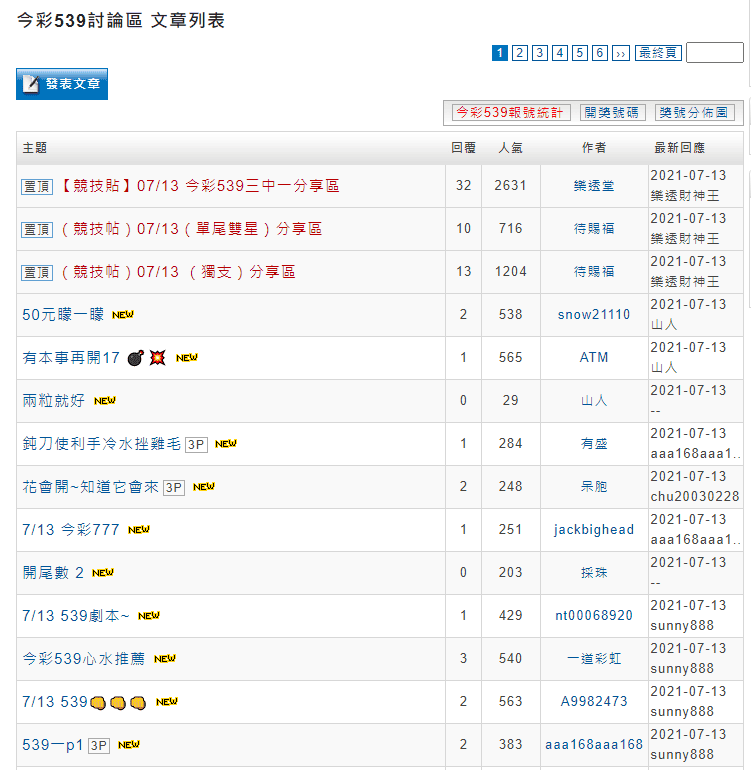The image size is (751, 770).
Task: Click 置頂 badge on 三中一分享區 row
Action: (x=37, y=187)
